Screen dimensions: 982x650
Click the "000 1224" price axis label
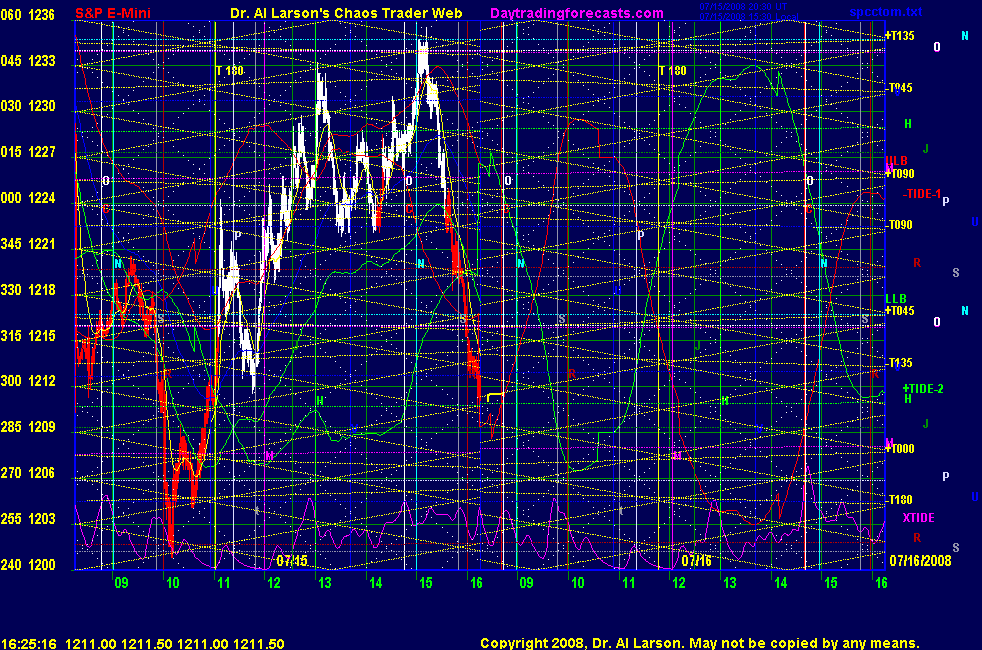(x=28, y=198)
